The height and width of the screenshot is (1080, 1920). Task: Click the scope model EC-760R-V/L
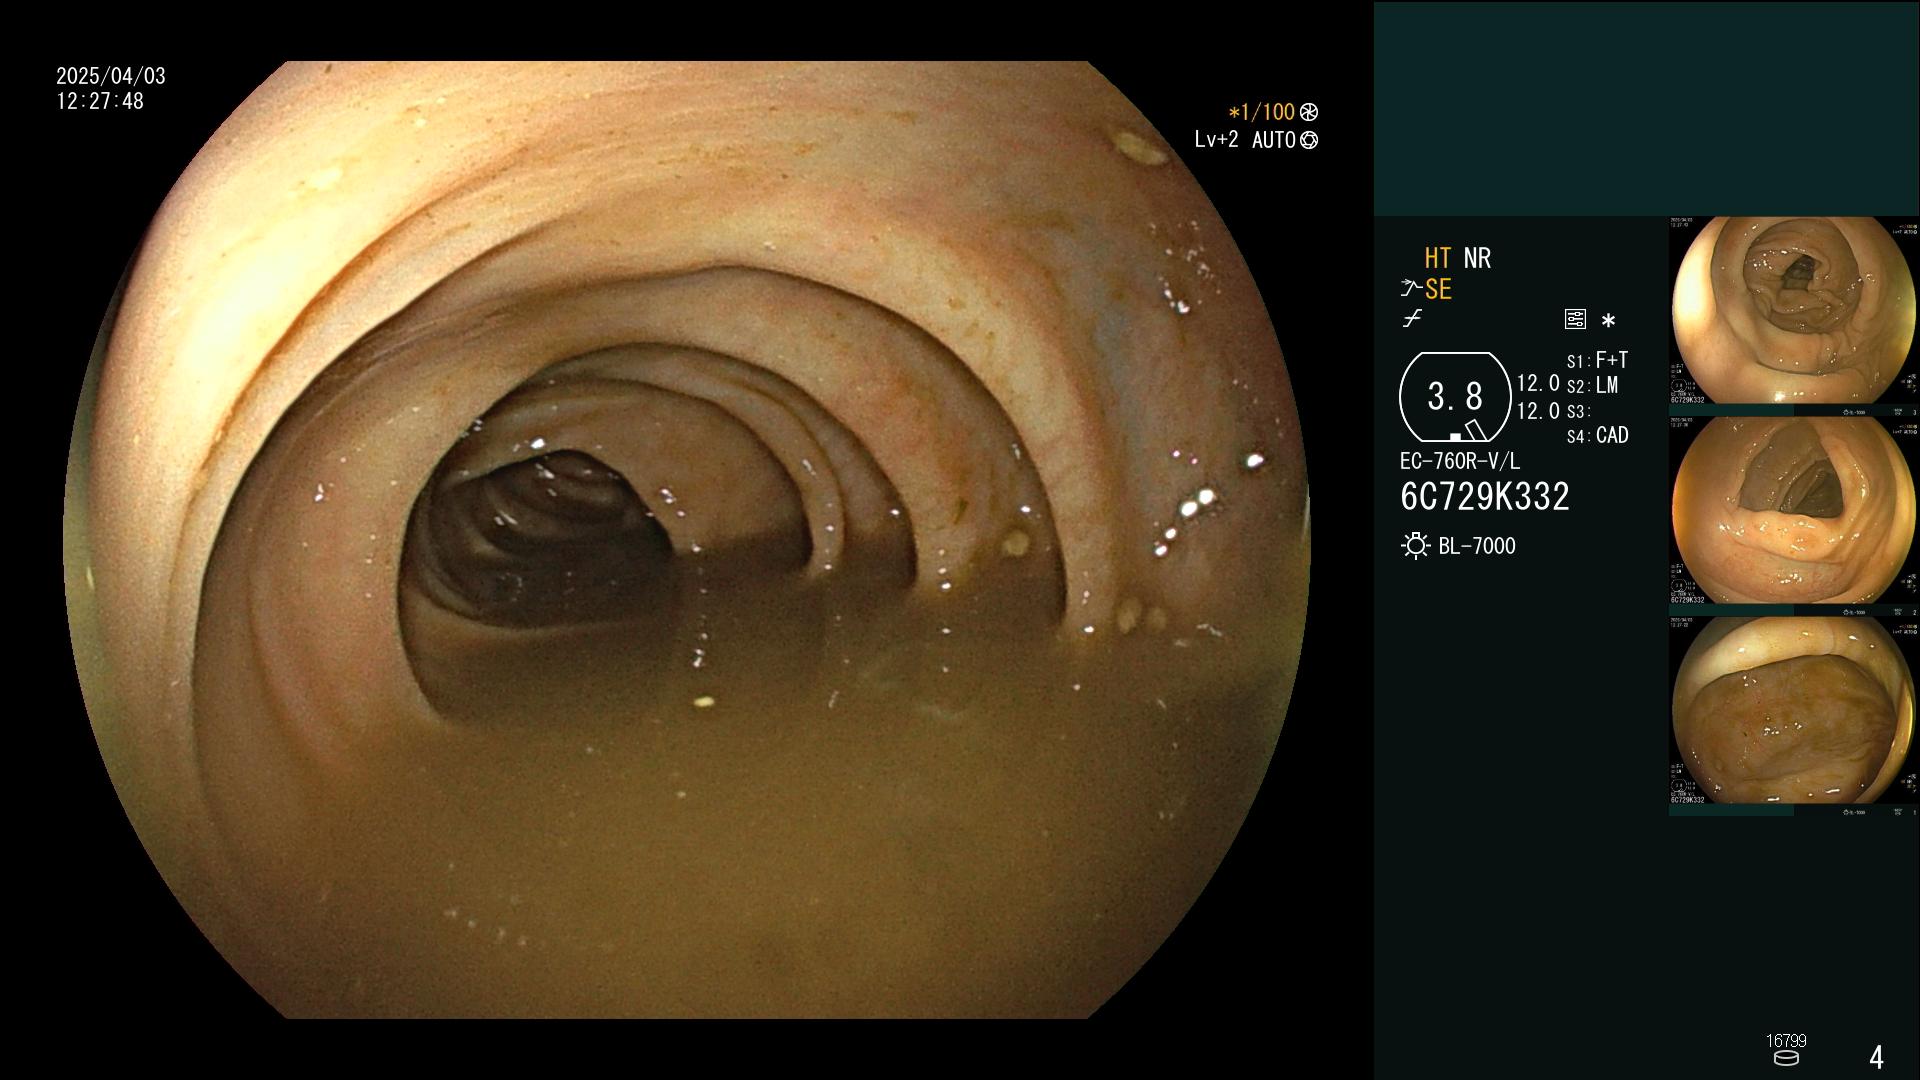coord(1459,461)
